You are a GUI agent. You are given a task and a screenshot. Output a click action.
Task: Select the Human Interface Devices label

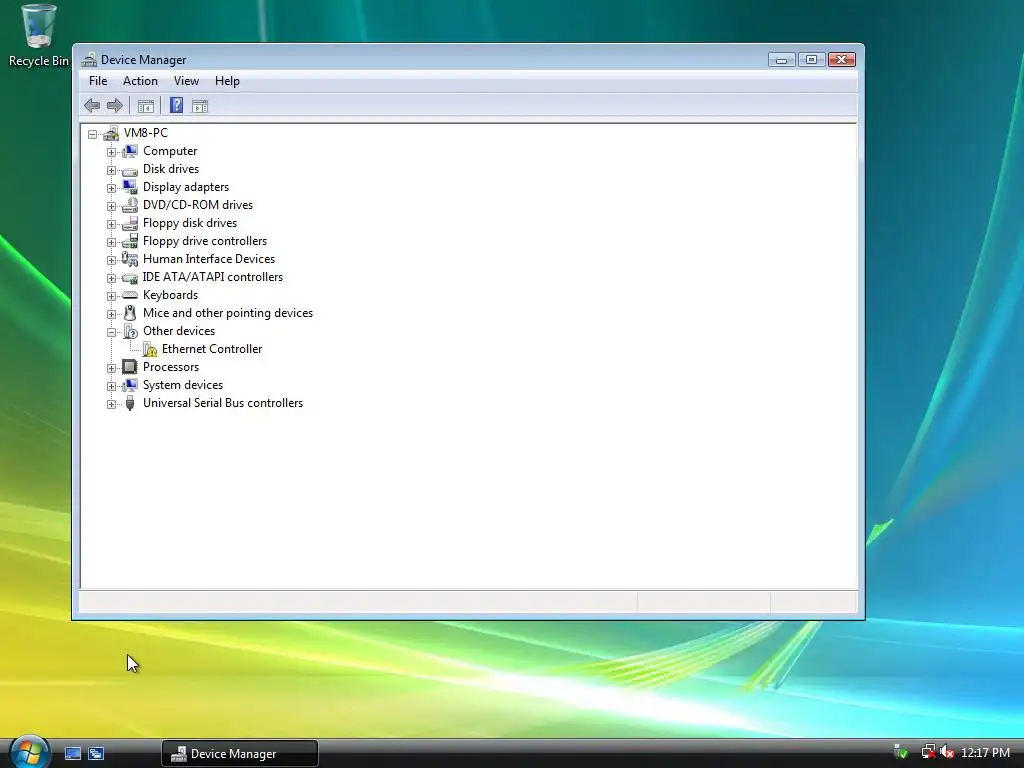click(x=209, y=259)
